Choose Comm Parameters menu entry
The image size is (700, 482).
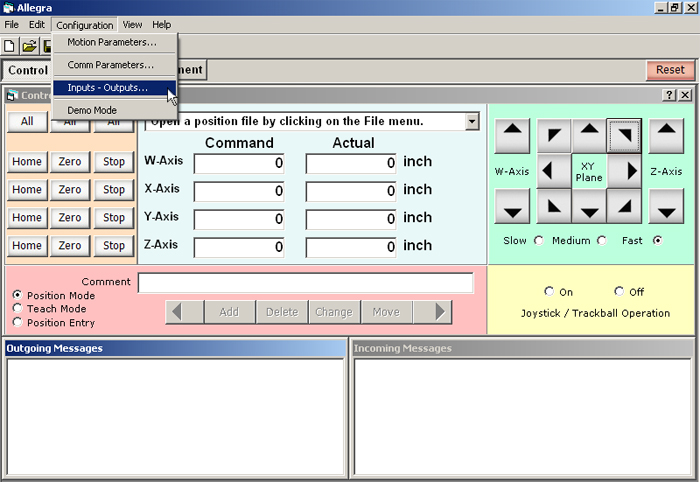[114, 65]
